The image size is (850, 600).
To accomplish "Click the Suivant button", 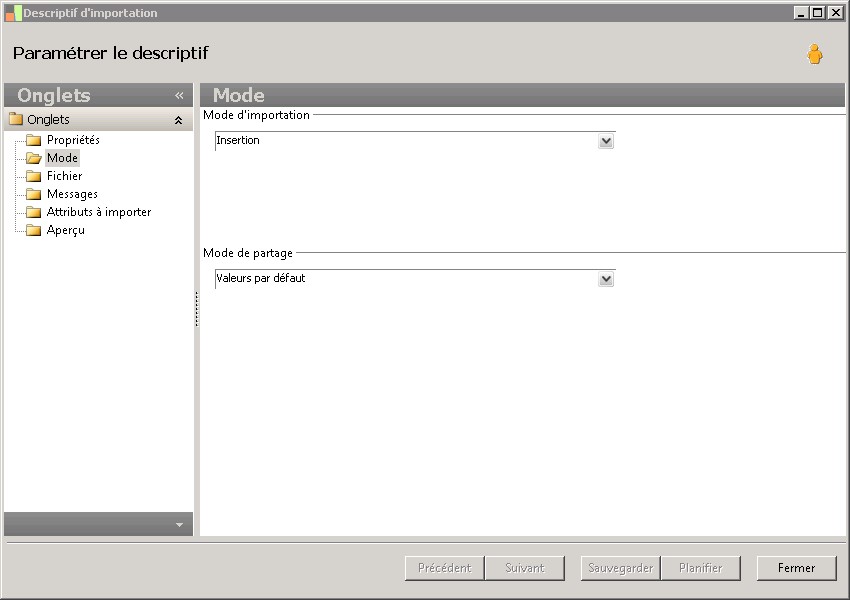I will tap(525, 568).
